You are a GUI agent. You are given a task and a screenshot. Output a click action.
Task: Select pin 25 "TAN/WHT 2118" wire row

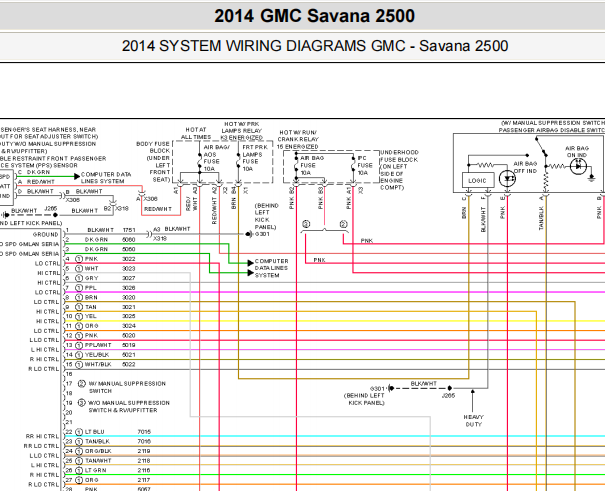click(x=108, y=461)
